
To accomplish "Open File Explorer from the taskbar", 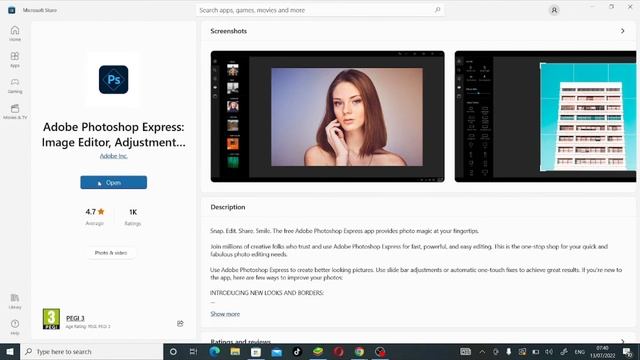I will click(x=235, y=351).
